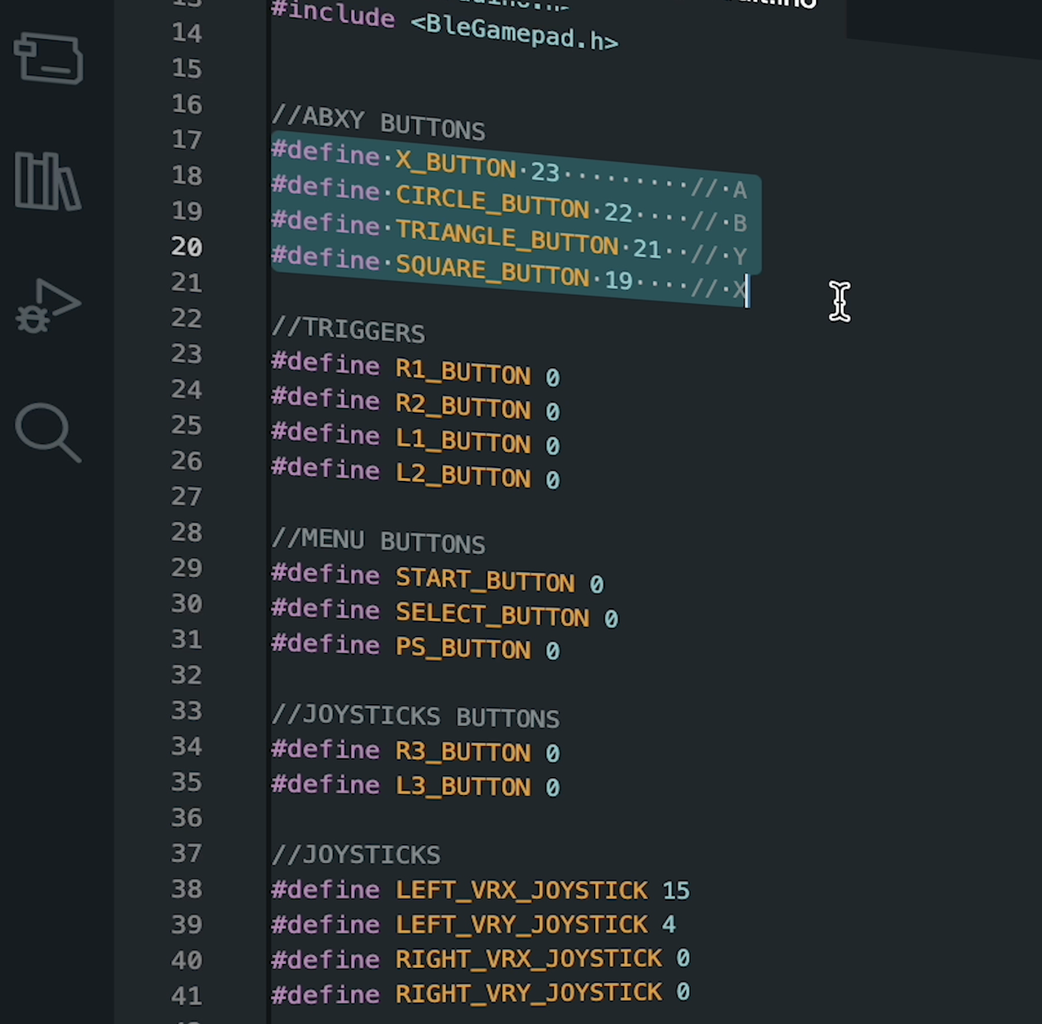This screenshot has height=1024, width=1042.
Task: Open the Debug sidebar icon
Action: 48,306
